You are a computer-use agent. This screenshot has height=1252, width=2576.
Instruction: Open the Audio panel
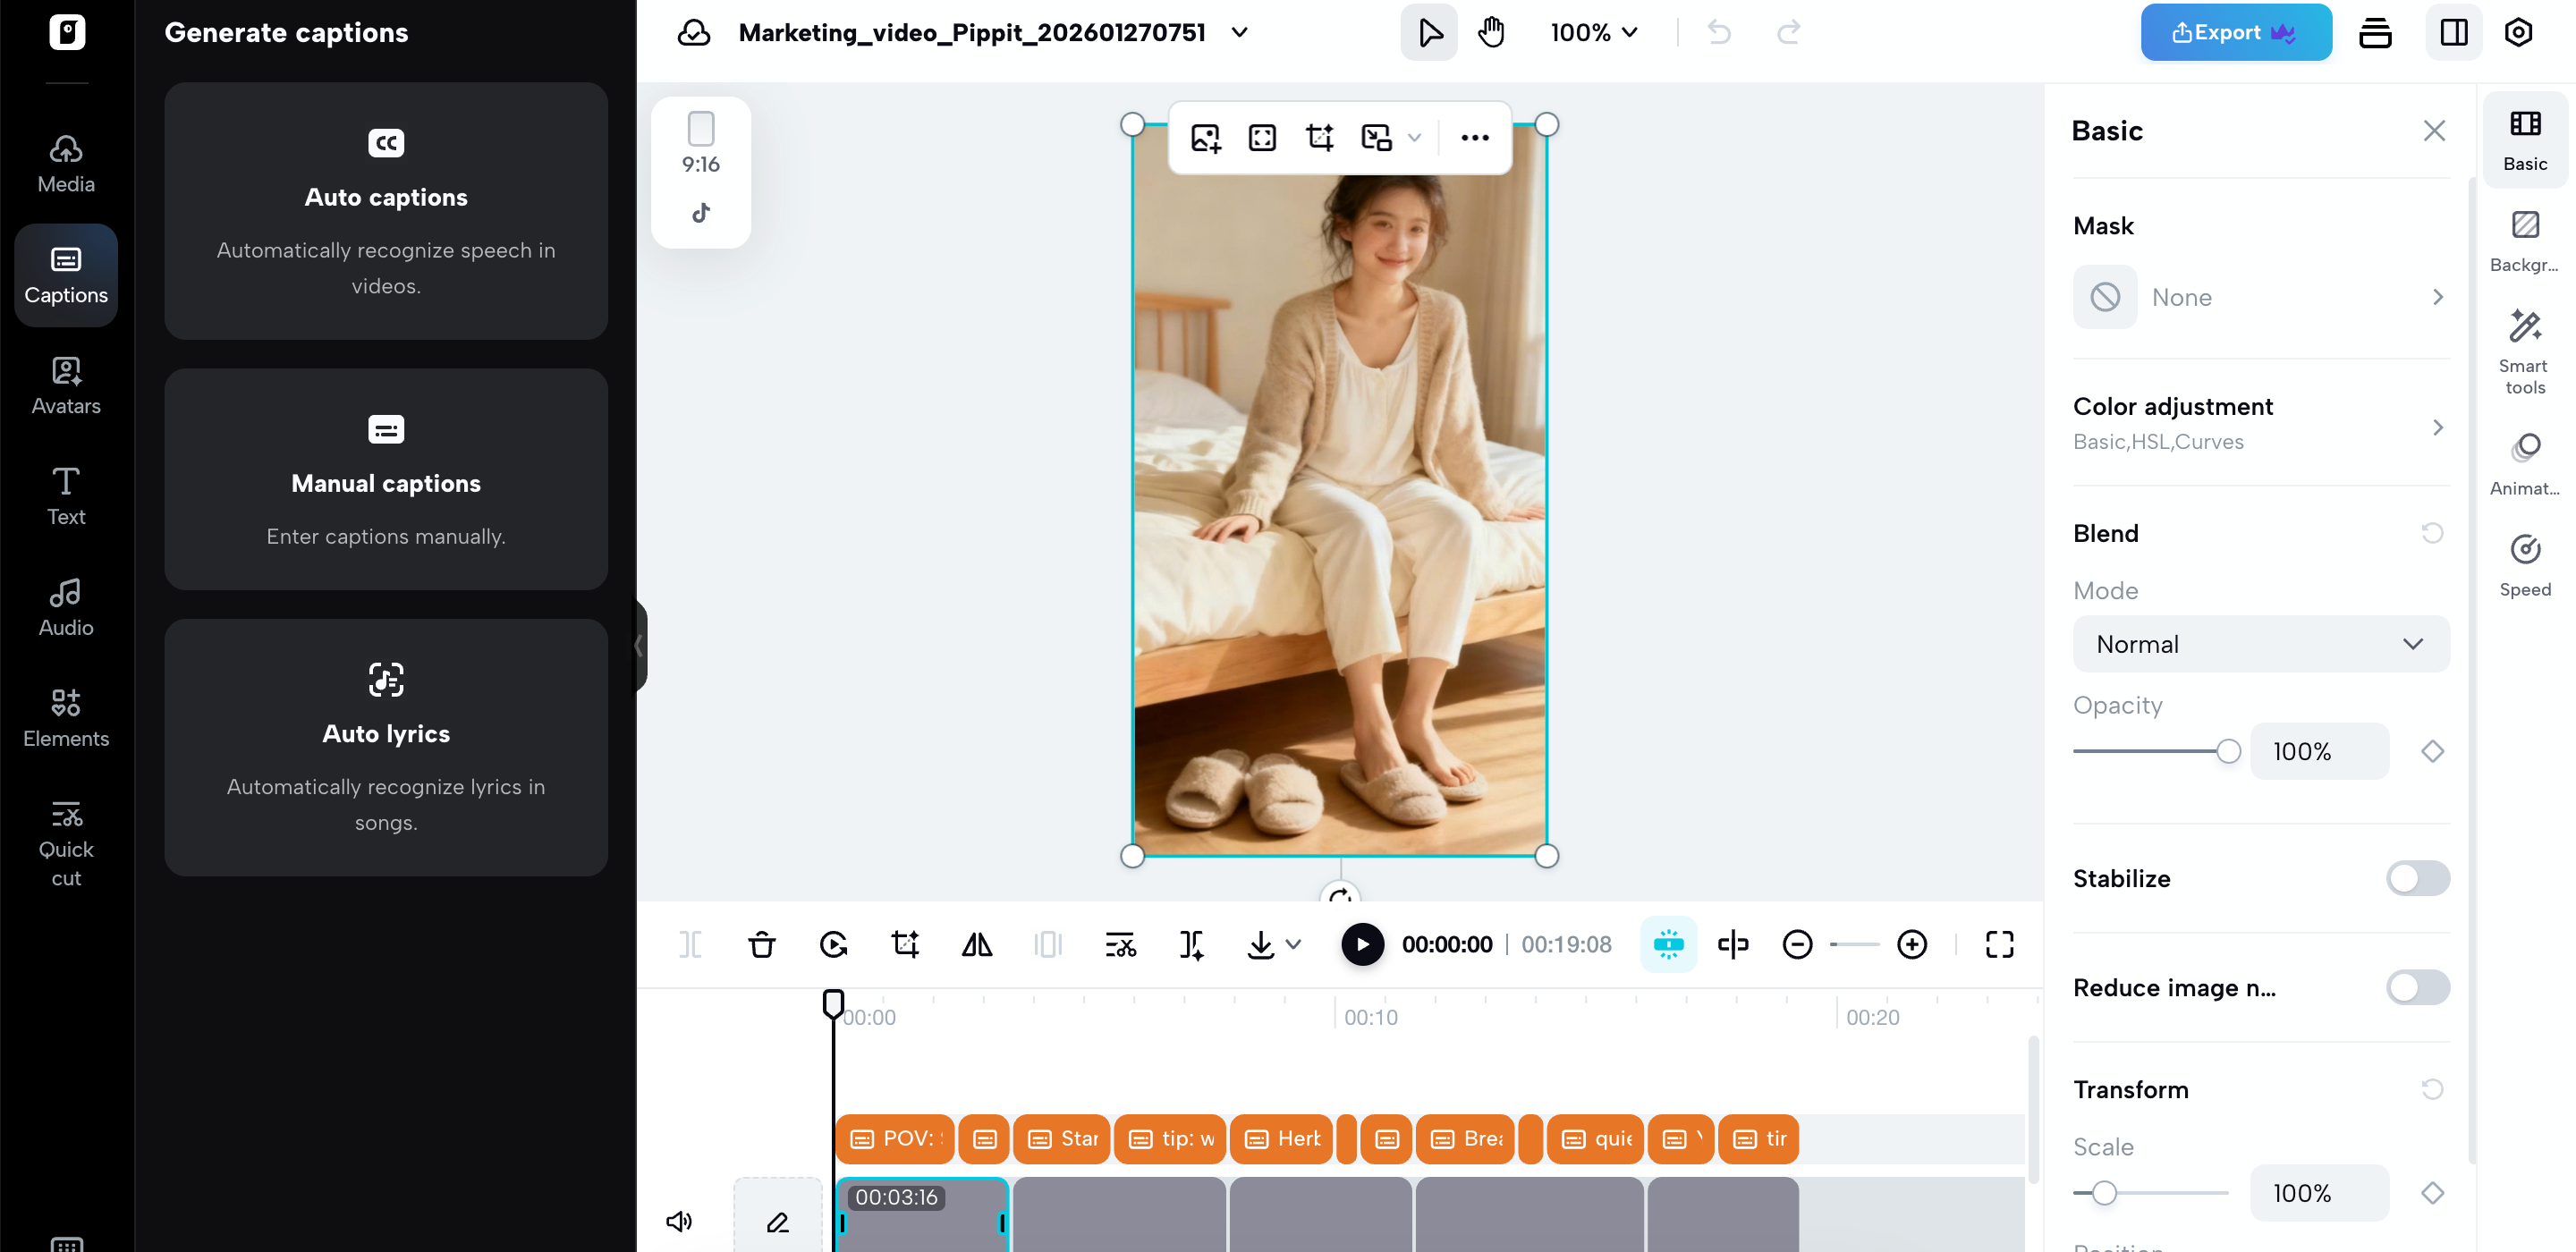click(x=65, y=605)
